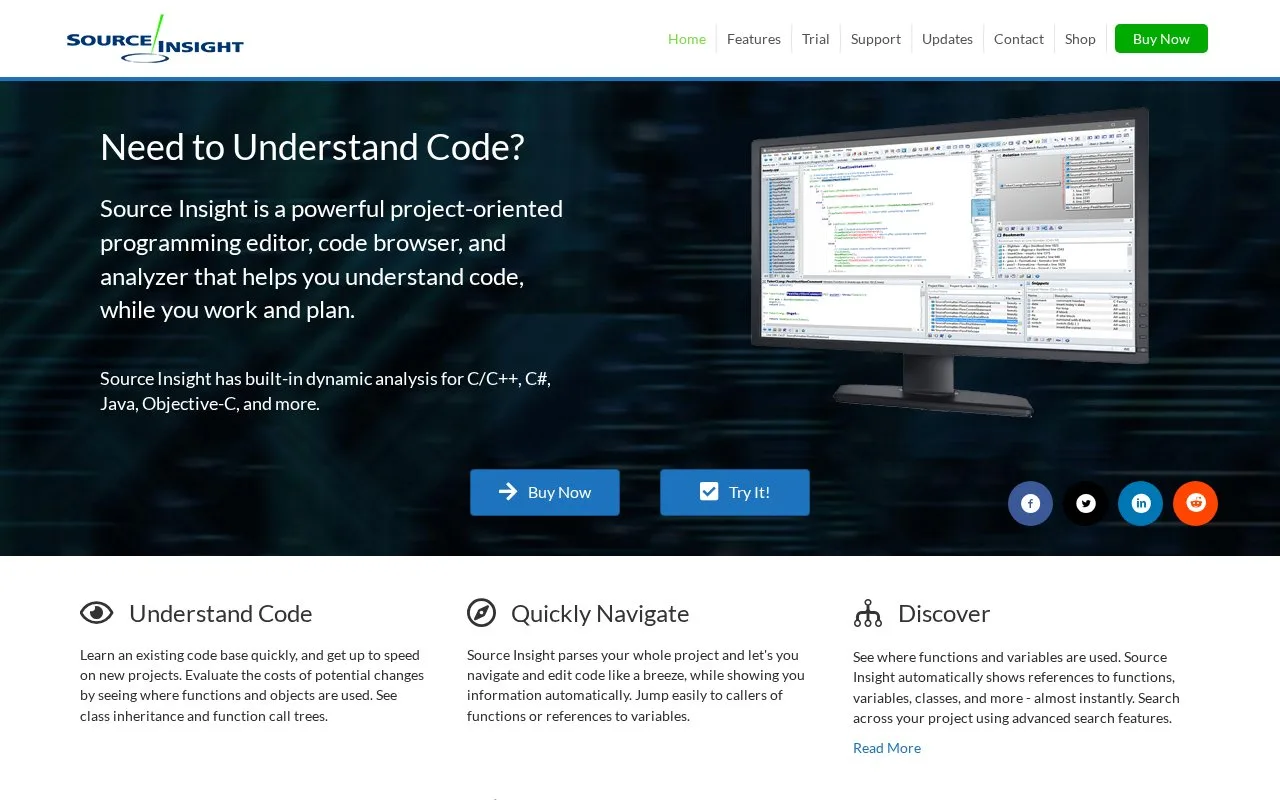Click the green Buy Now button in header
1280x800 pixels.
pos(1161,39)
